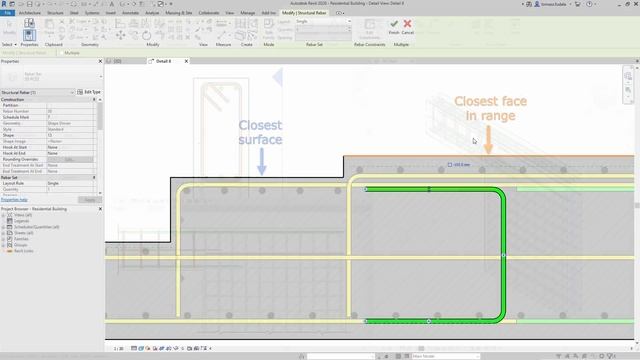
Task: Switch to the Manage ribbon tab
Action: coord(247,13)
